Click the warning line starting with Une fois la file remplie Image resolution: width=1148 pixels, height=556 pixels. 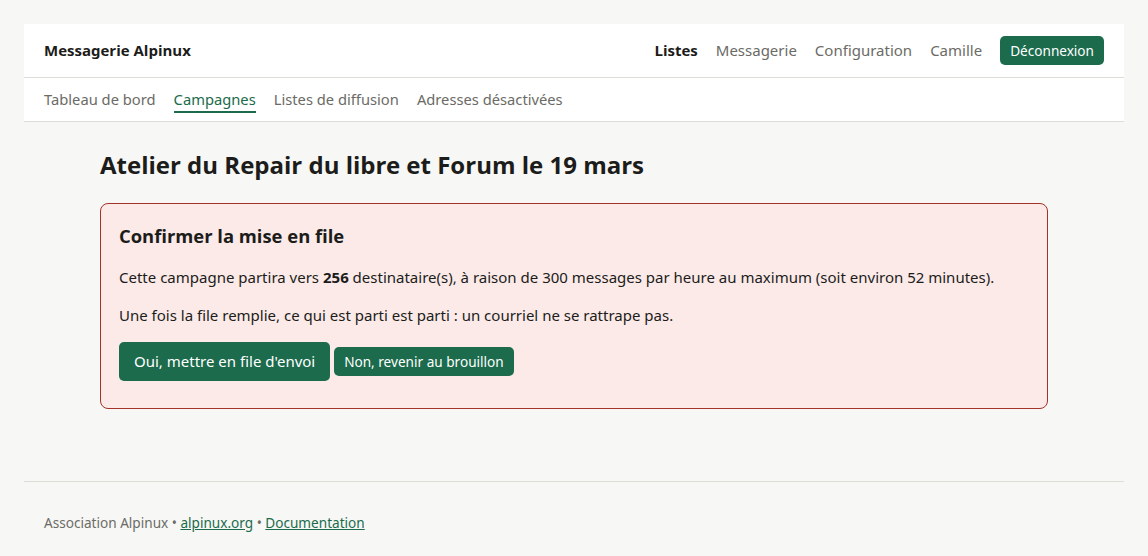tap(396, 316)
